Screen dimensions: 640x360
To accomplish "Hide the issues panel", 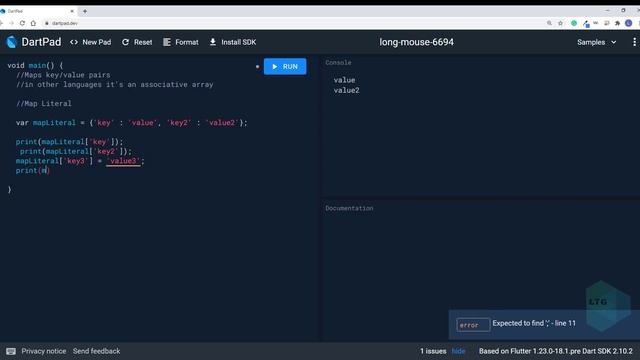I will [x=458, y=351].
